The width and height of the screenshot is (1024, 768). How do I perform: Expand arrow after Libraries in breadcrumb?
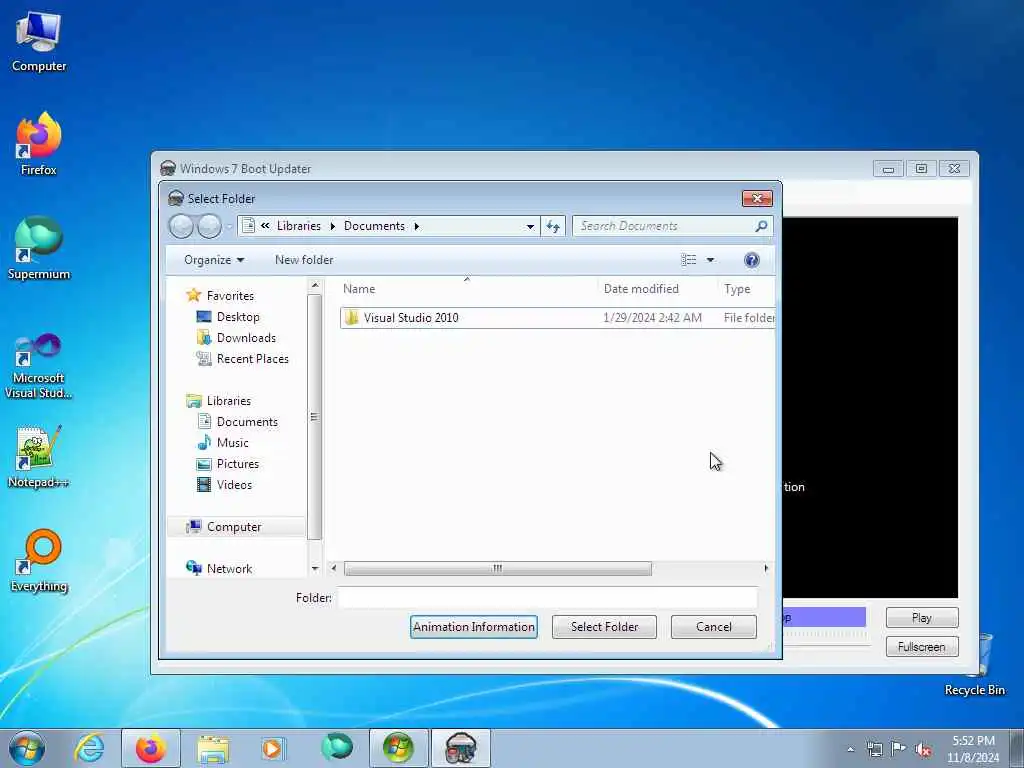pyautogui.click(x=332, y=226)
